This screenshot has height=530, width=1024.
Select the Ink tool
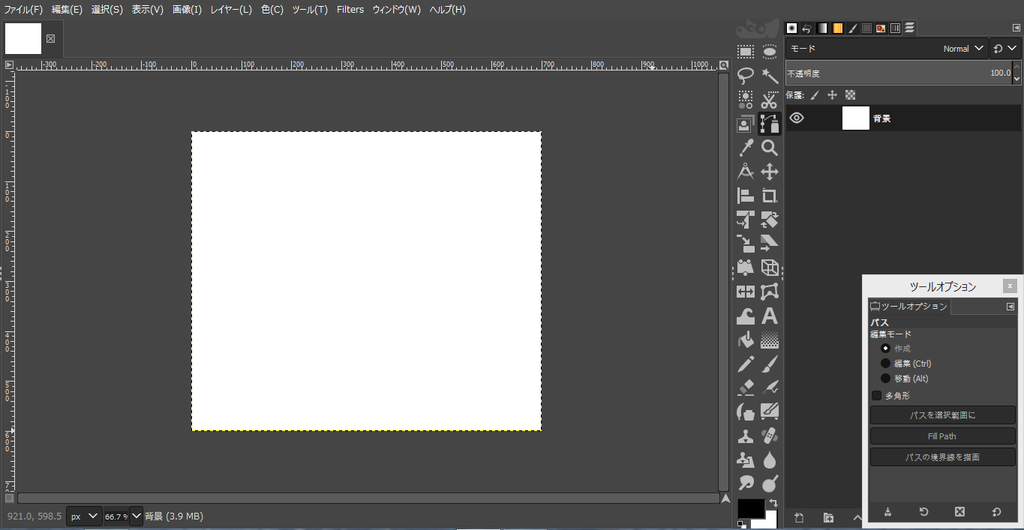point(745,412)
